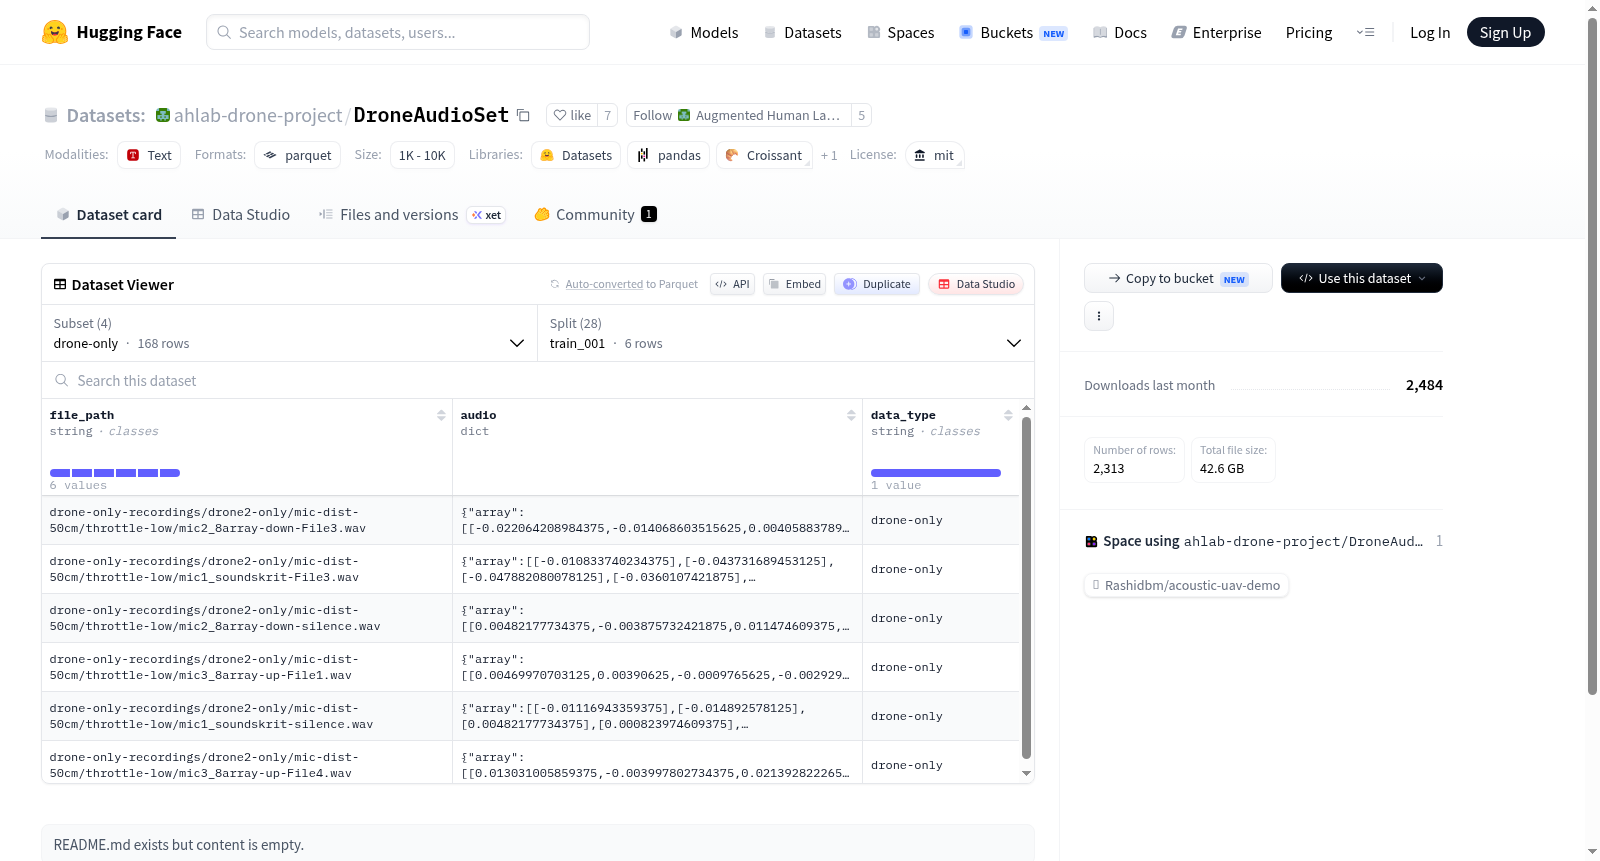Screen dimensions: 1600x861
Task: Click the ahlab-drone-project organization link
Action: (258, 115)
